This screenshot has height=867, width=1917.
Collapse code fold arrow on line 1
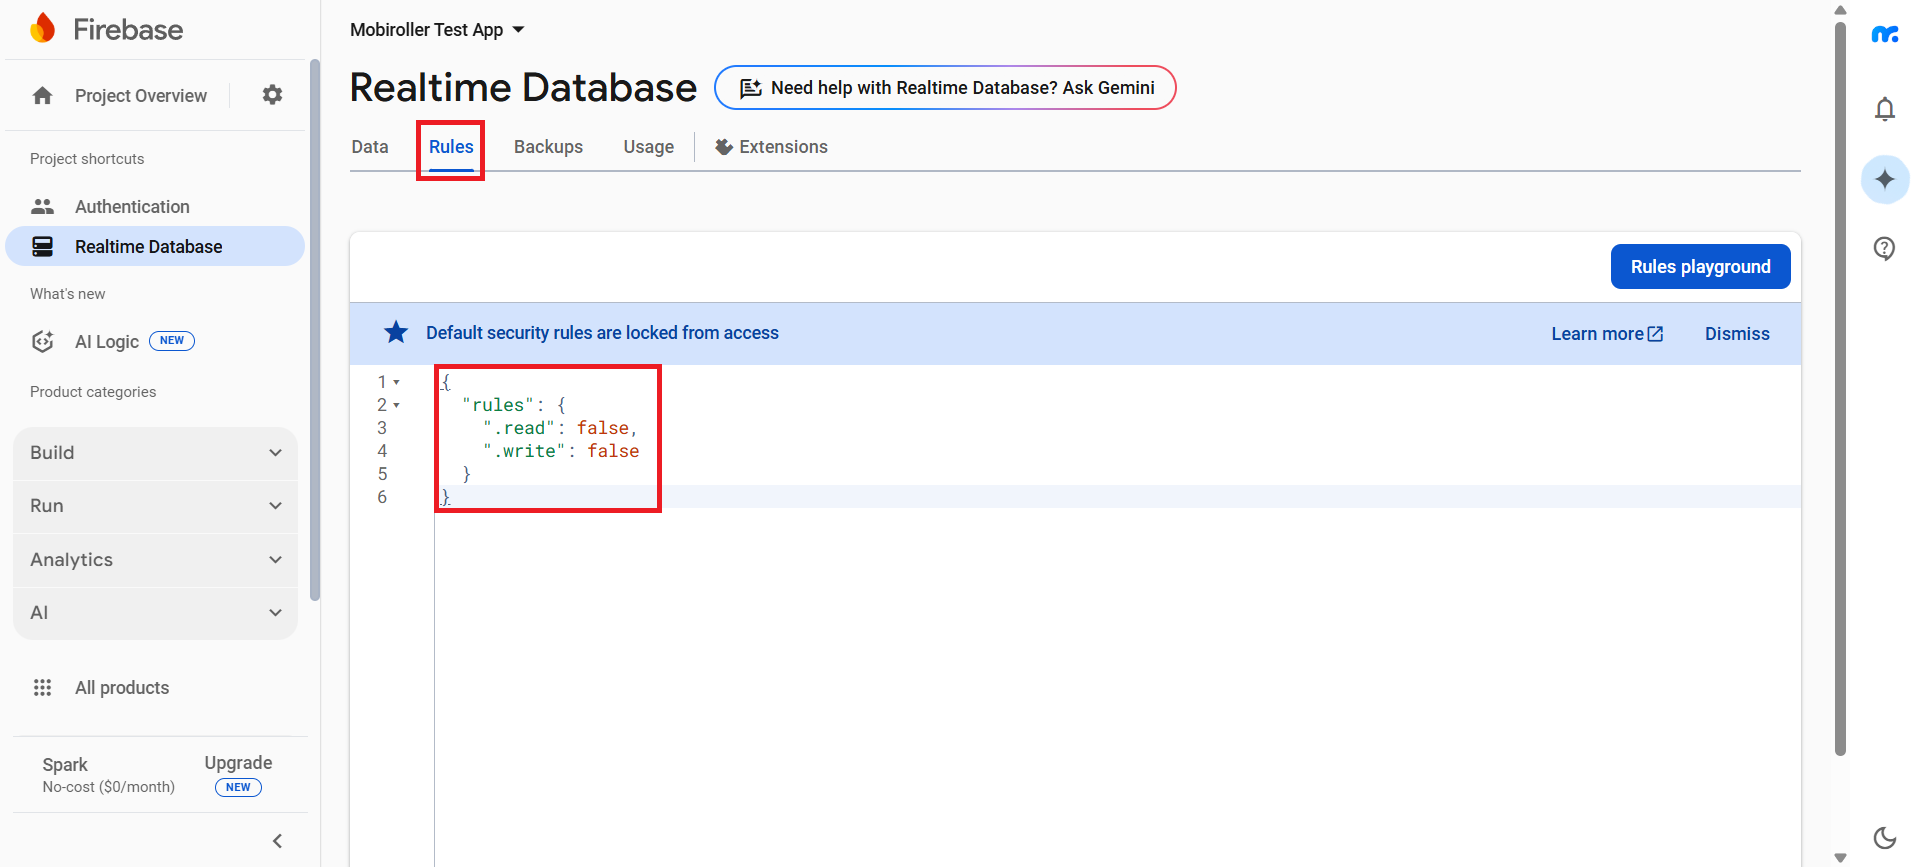pyautogui.click(x=397, y=382)
